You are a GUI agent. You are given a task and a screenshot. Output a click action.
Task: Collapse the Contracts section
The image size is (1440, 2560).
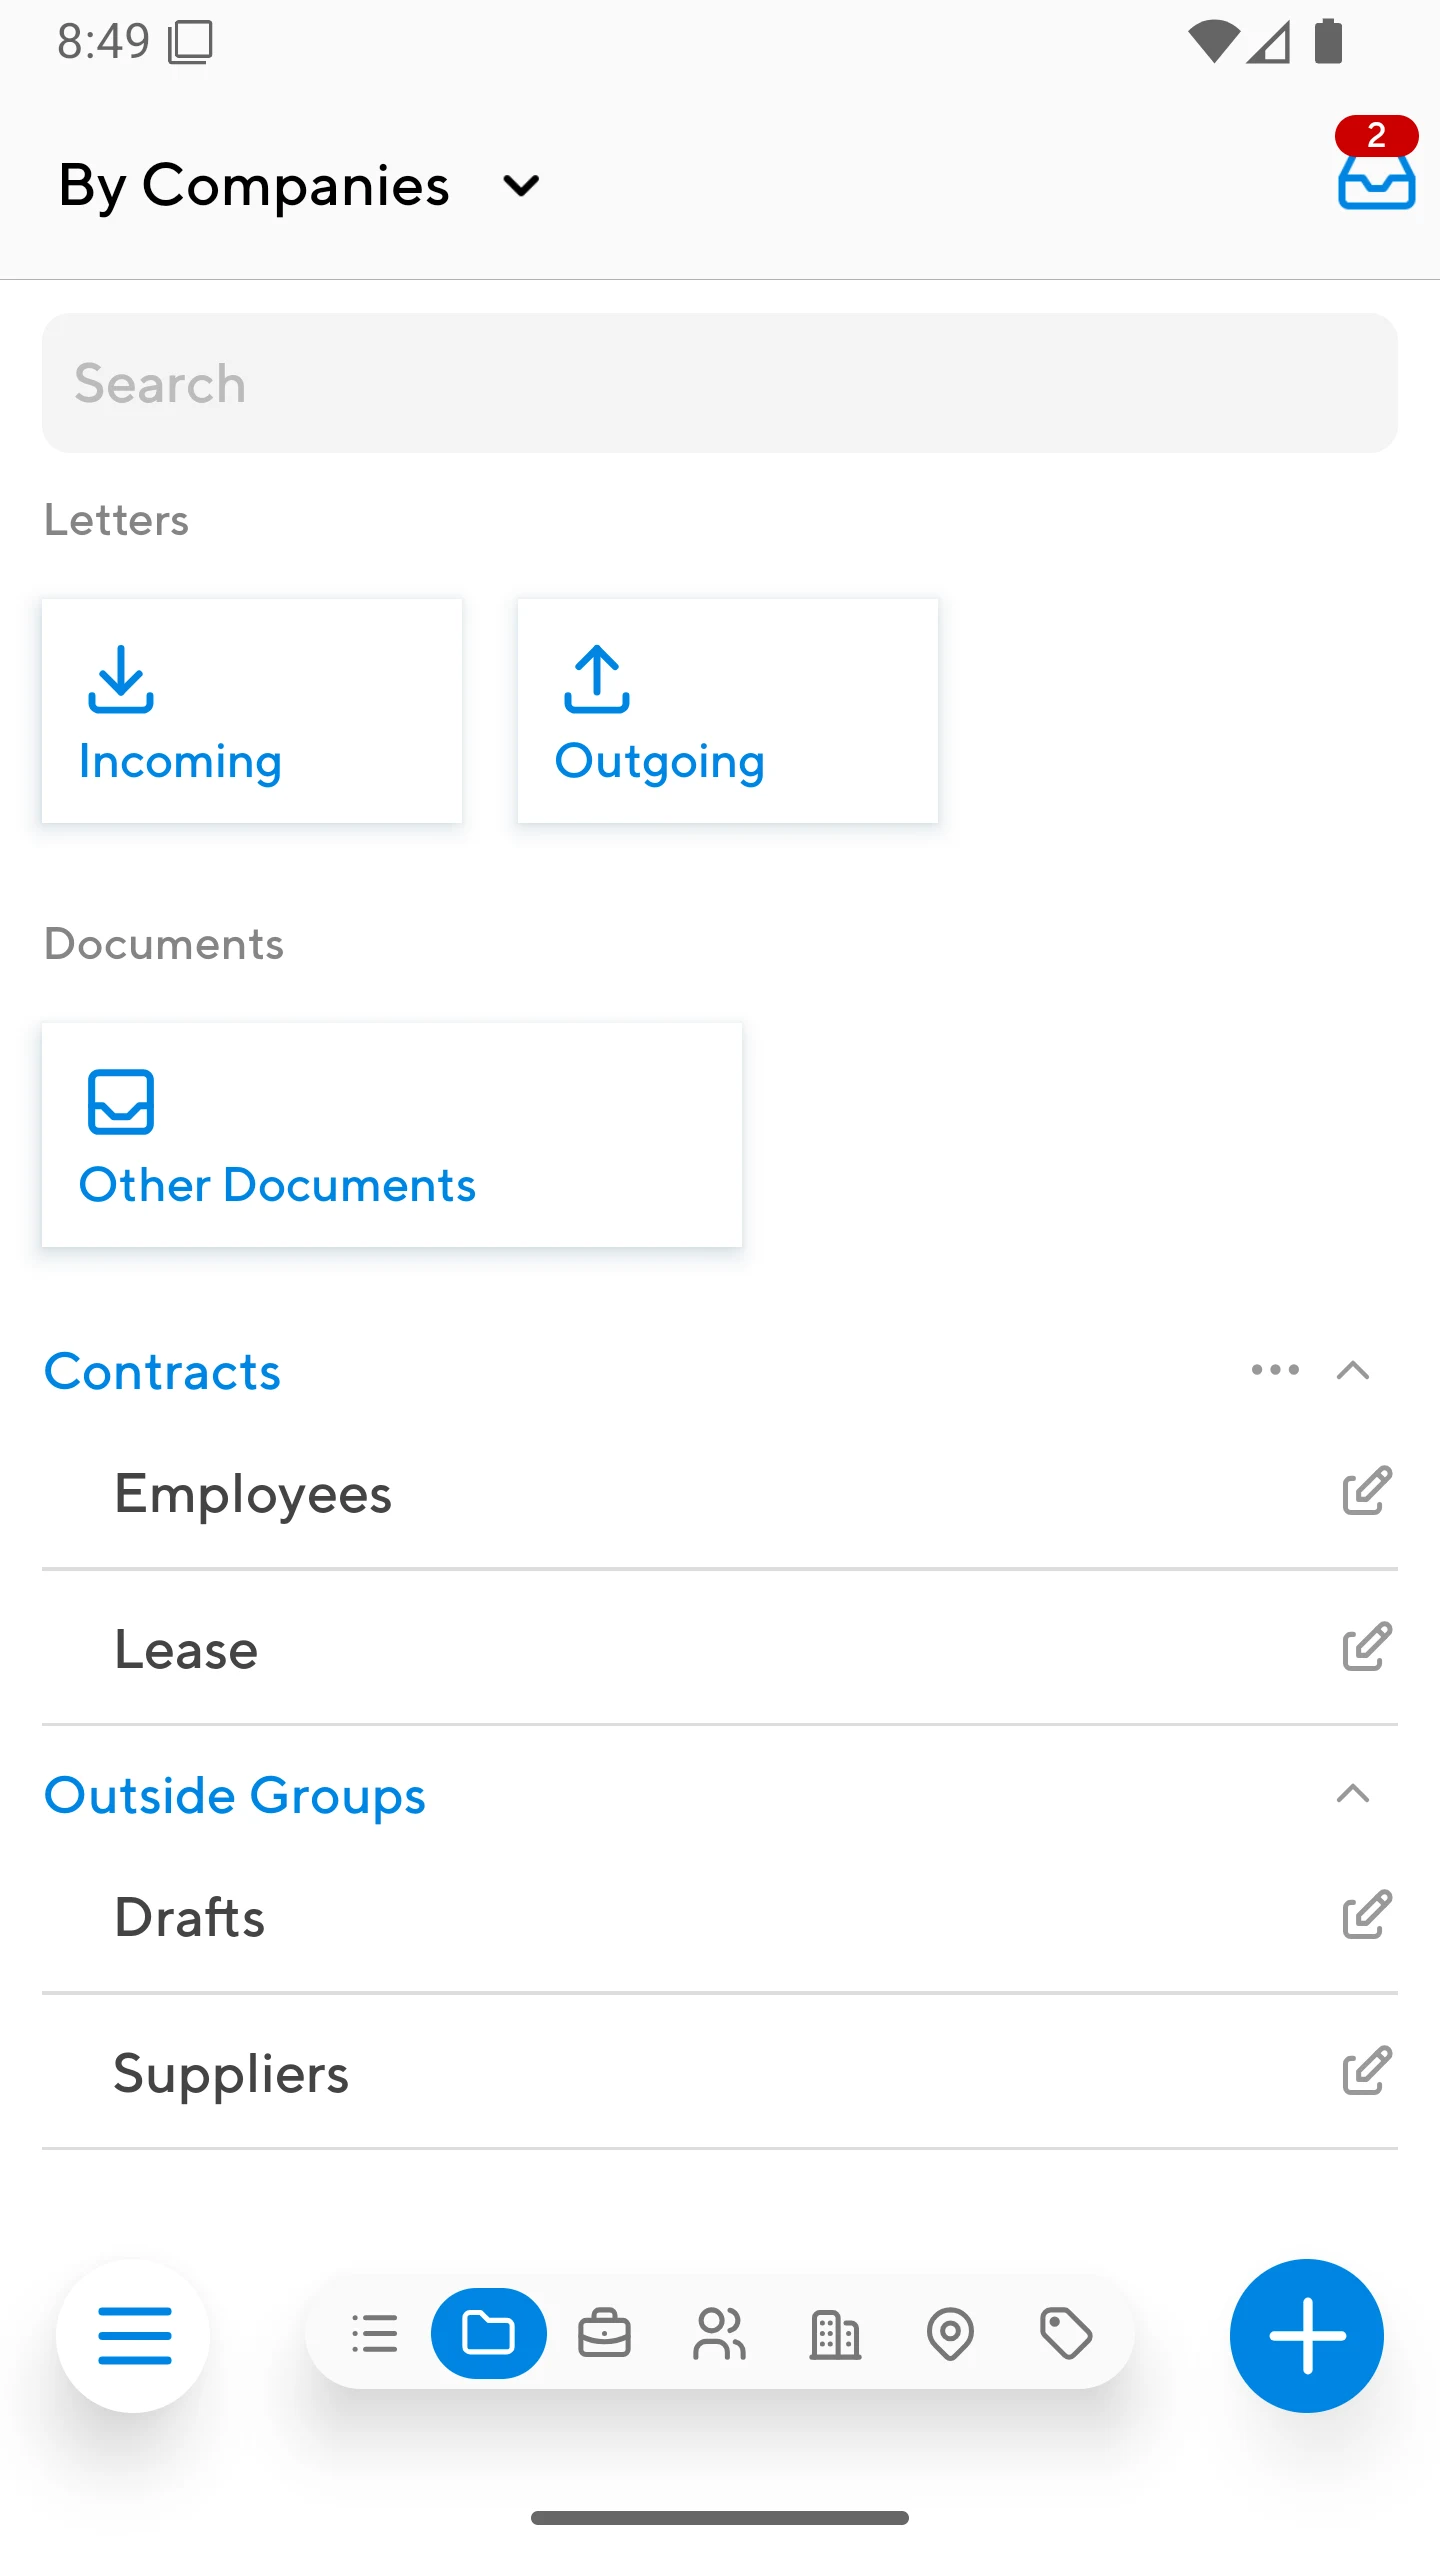(1353, 1370)
